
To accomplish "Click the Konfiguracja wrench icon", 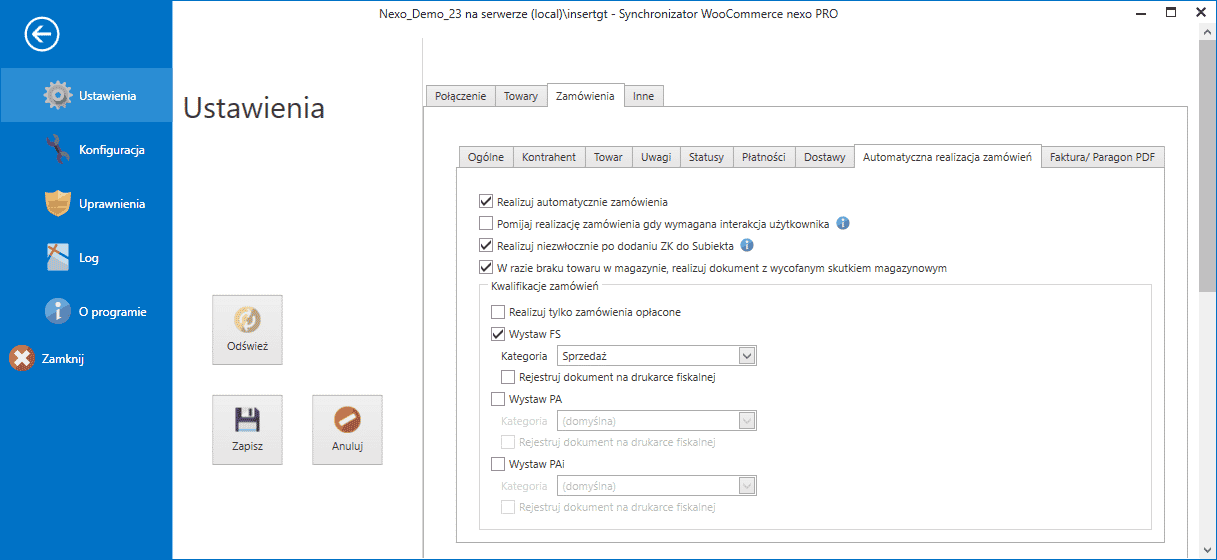I will (x=58, y=149).
